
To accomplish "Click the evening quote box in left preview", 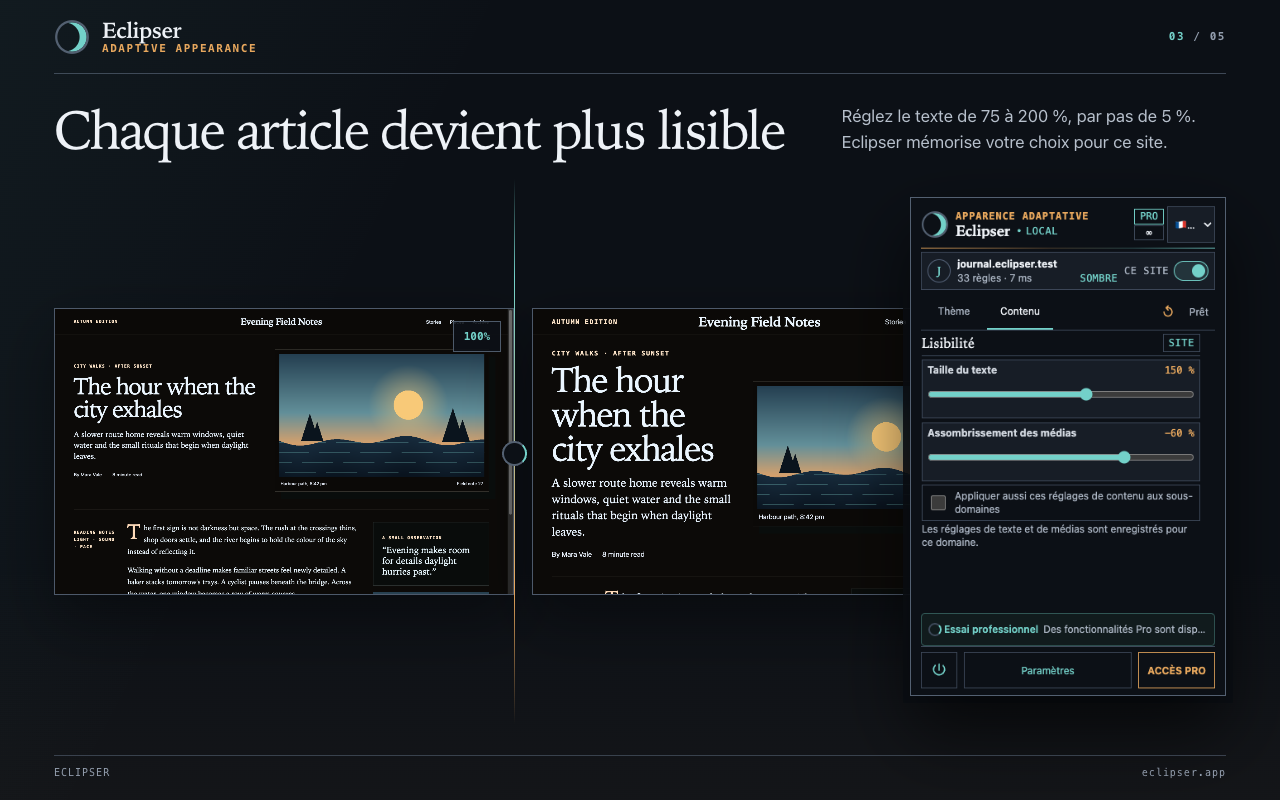I will point(431,554).
